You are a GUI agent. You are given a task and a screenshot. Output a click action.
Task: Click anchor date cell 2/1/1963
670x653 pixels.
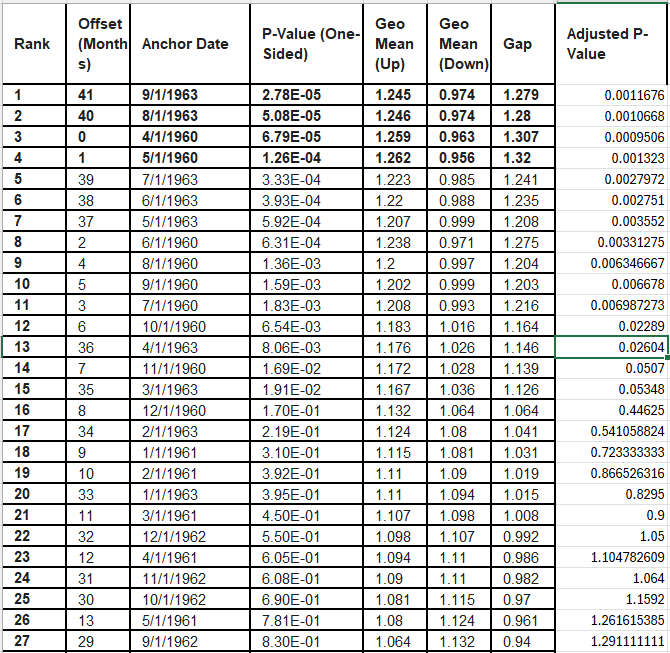[190, 431]
